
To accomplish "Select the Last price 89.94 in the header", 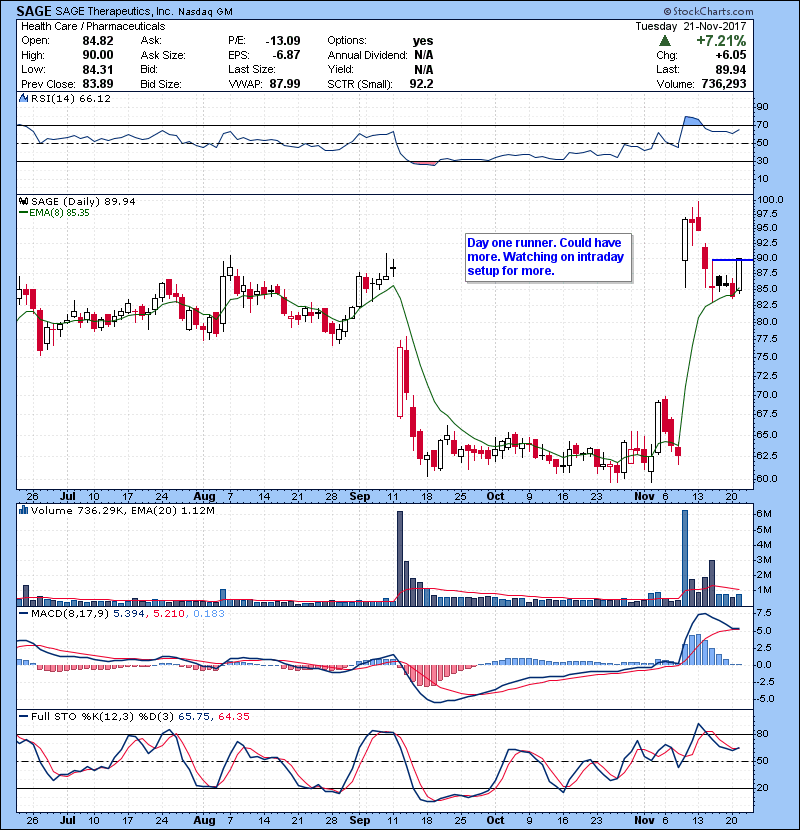I will (x=731, y=69).
